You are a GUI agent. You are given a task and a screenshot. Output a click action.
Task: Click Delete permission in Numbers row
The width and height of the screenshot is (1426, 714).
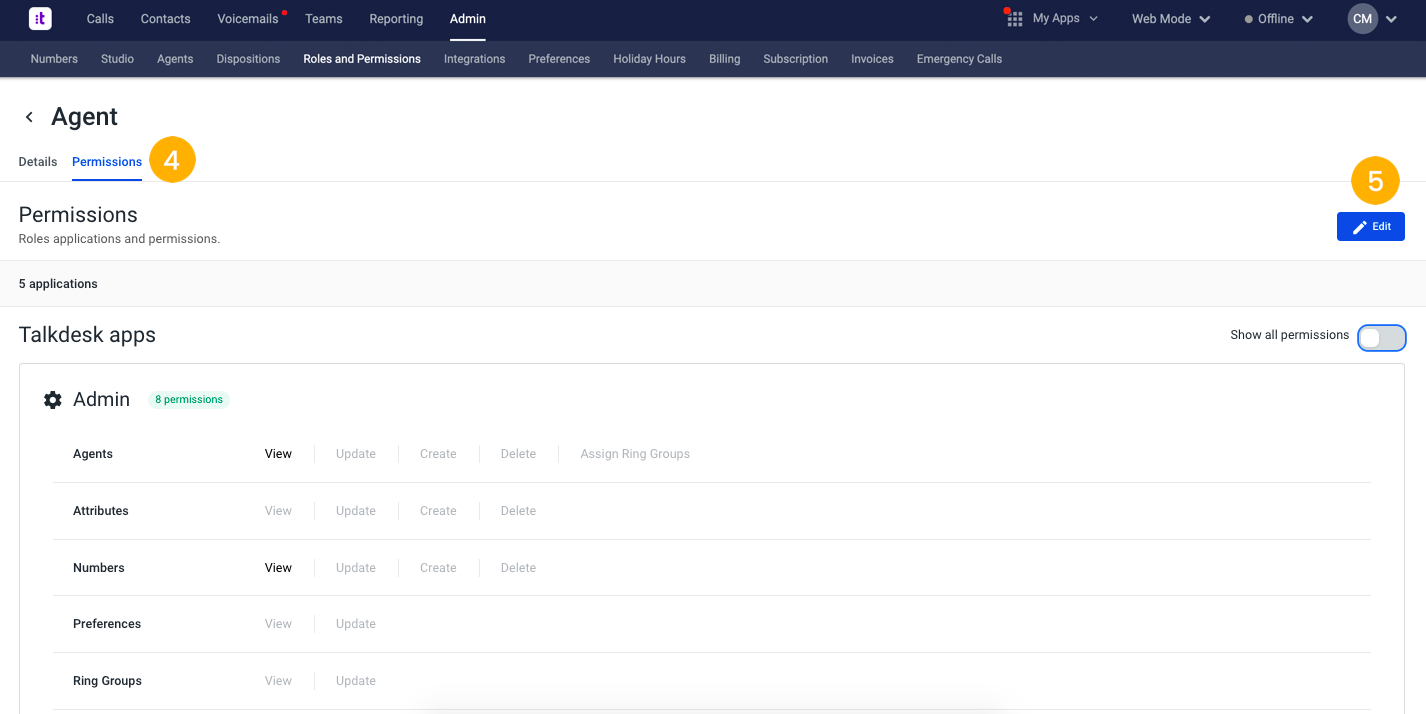(x=518, y=568)
